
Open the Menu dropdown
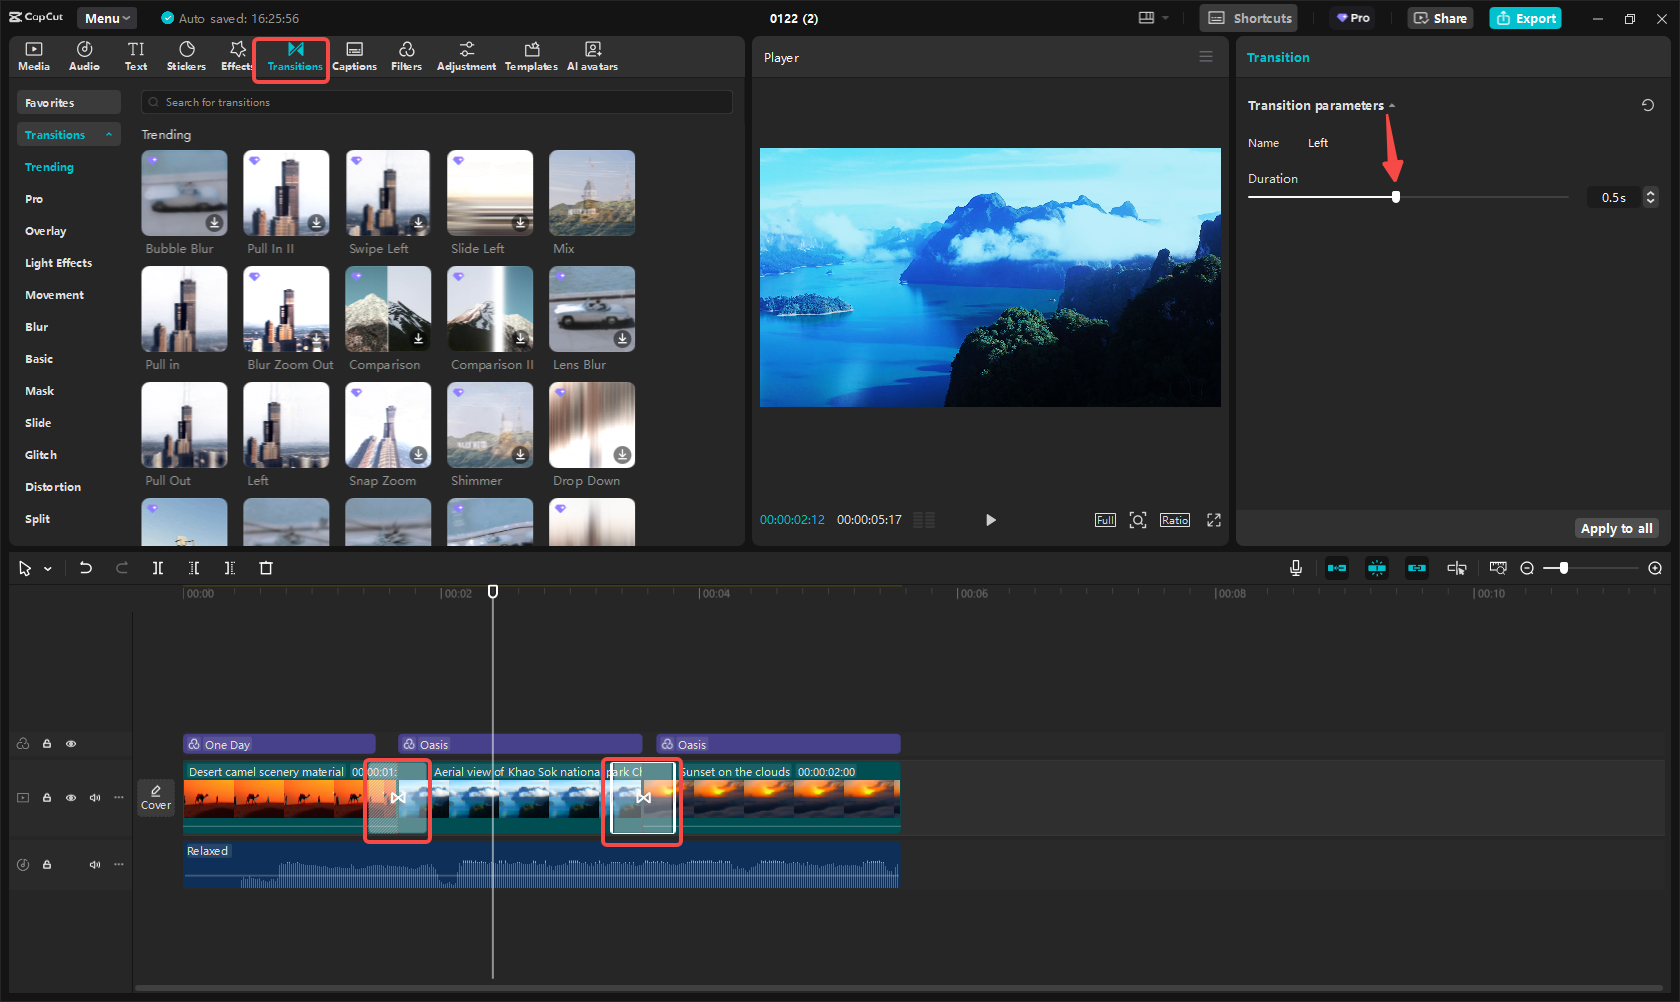tap(106, 17)
